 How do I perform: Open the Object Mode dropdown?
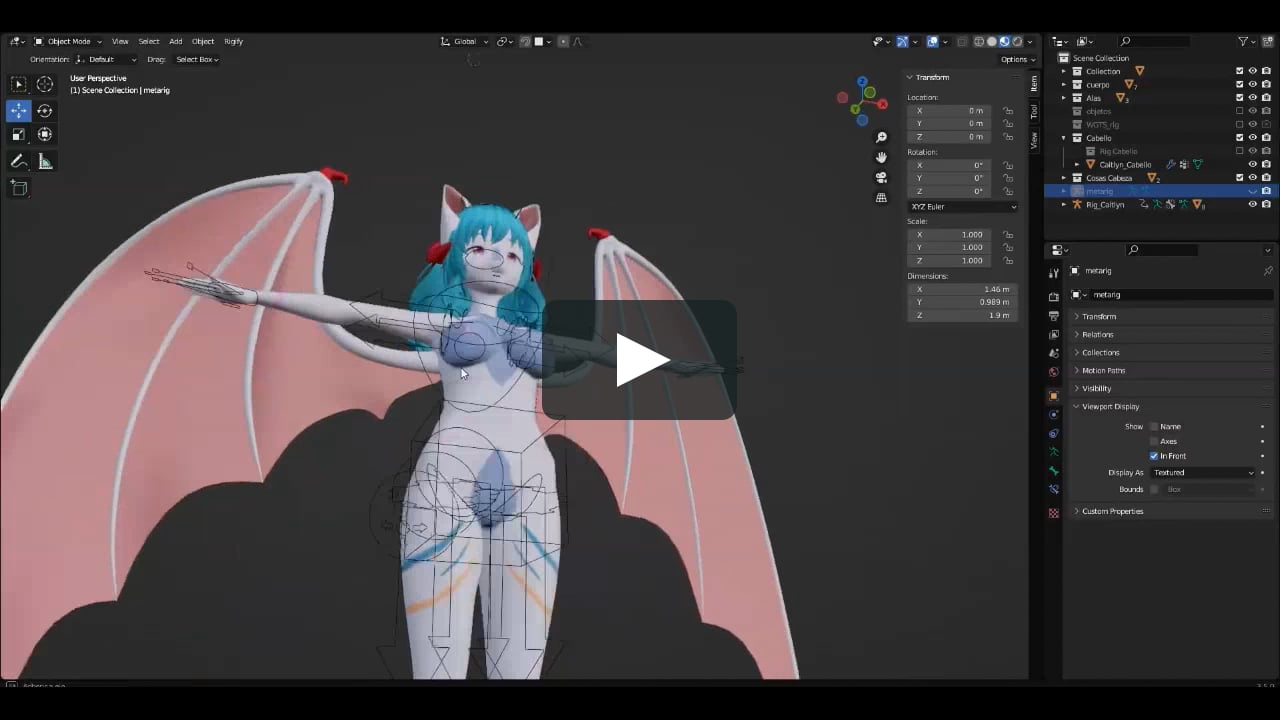pyautogui.click(x=66, y=41)
